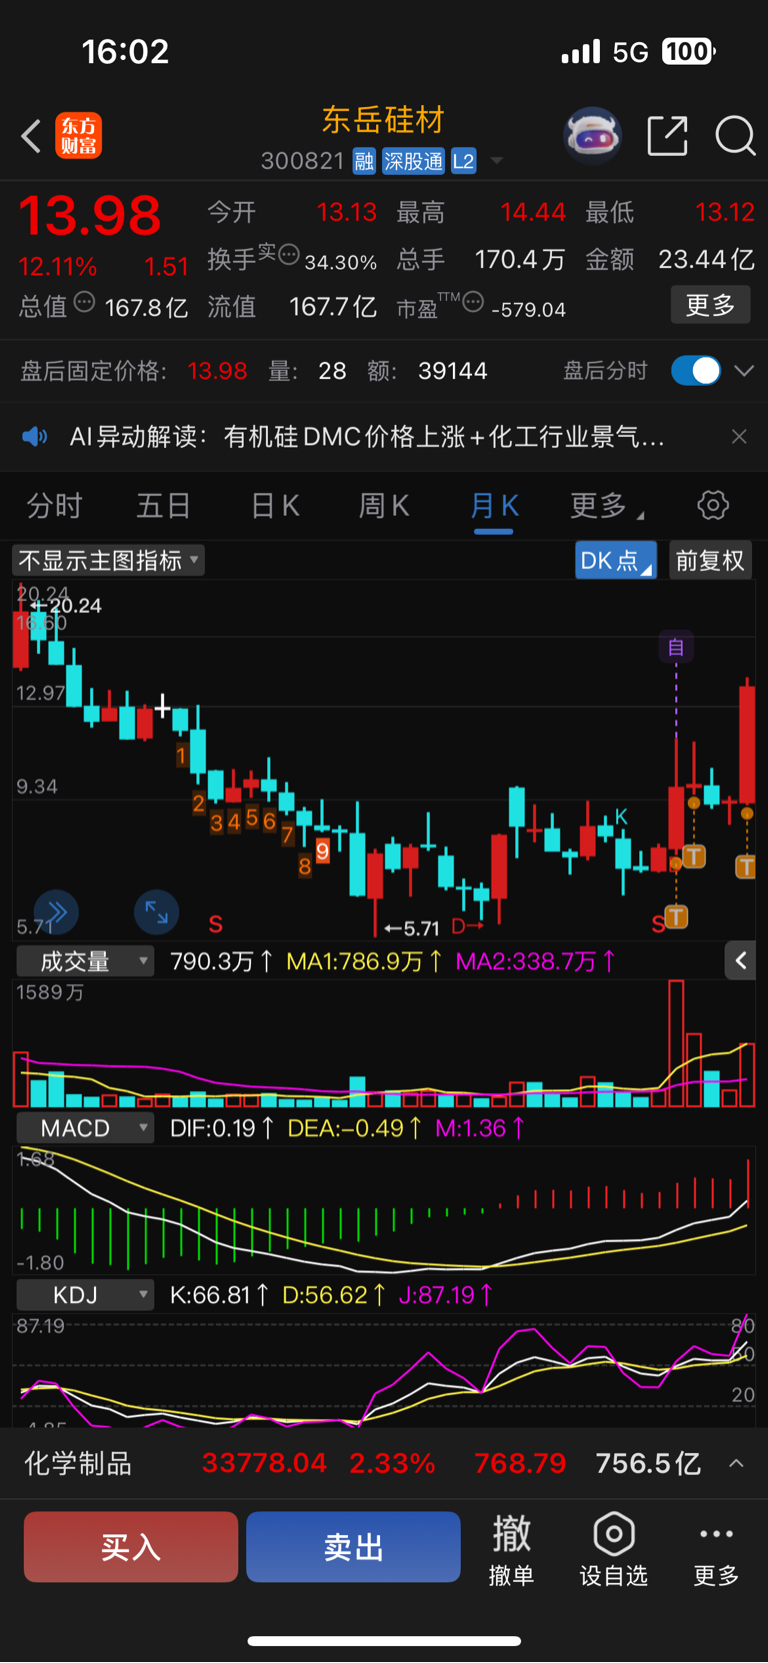Tap the 20.24 high price label
This screenshot has width=768, height=1663.
click(66, 605)
